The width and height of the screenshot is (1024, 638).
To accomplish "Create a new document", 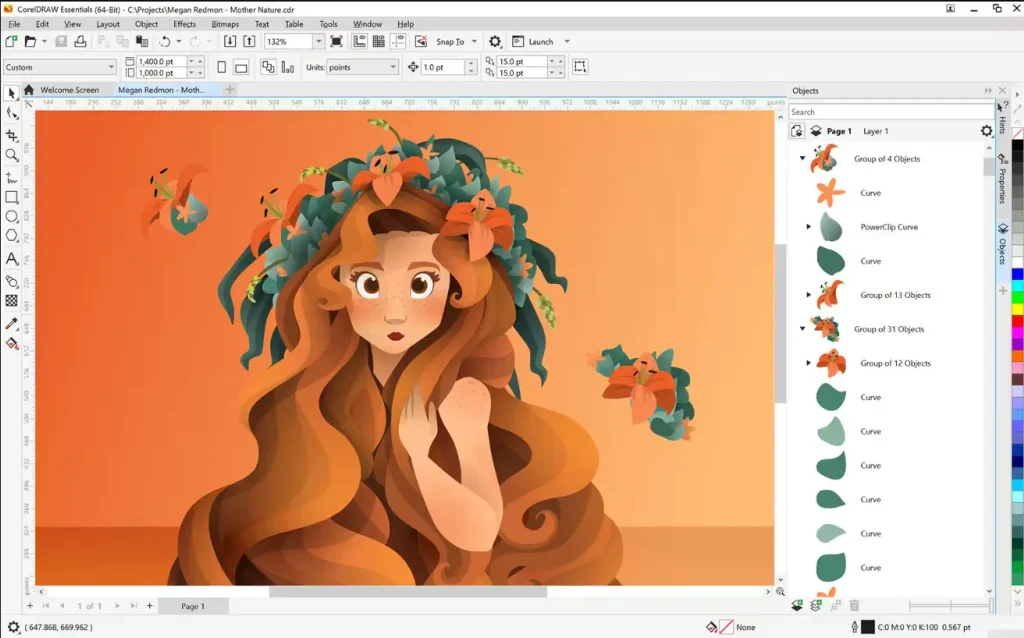I will click(x=11, y=41).
